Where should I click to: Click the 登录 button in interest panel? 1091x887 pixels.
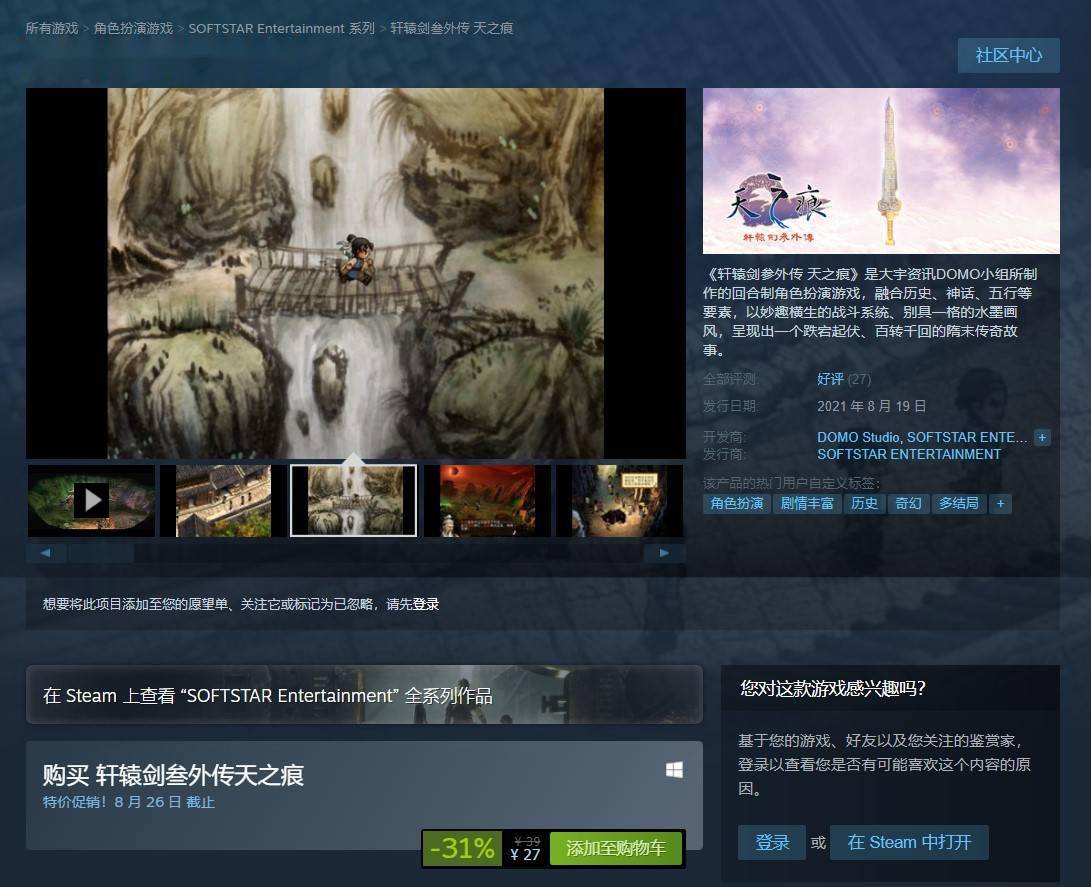coord(772,842)
